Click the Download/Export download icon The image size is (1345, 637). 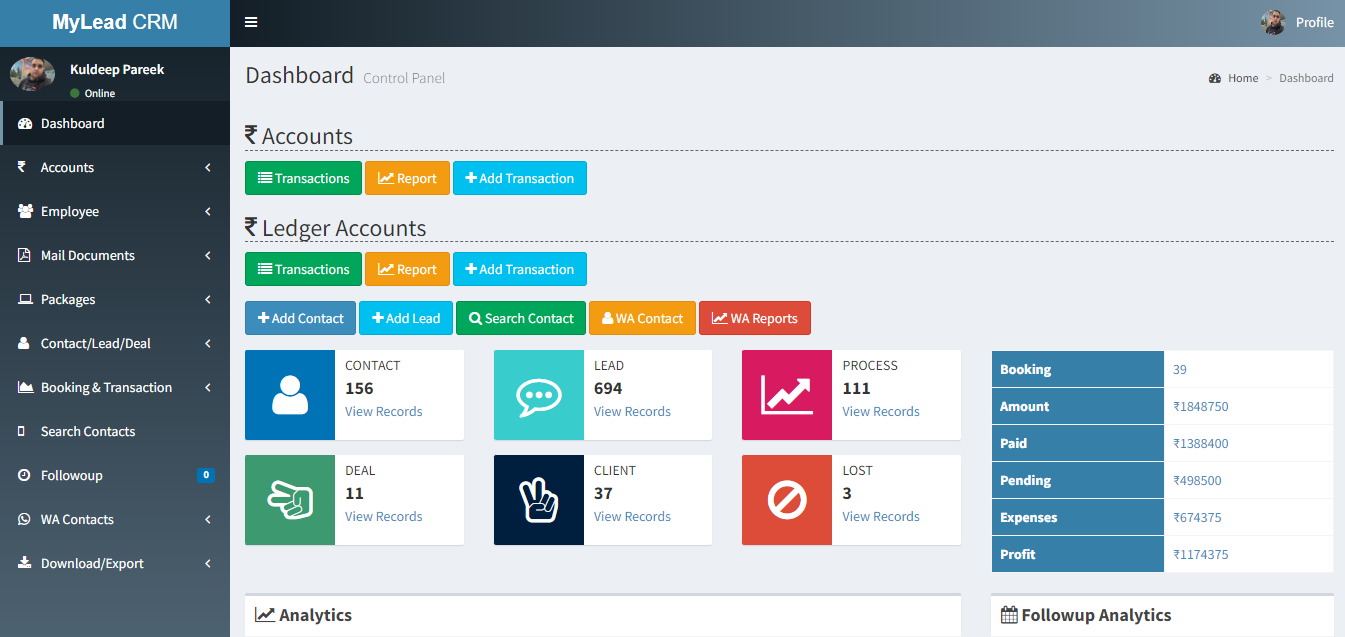(x=24, y=564)
